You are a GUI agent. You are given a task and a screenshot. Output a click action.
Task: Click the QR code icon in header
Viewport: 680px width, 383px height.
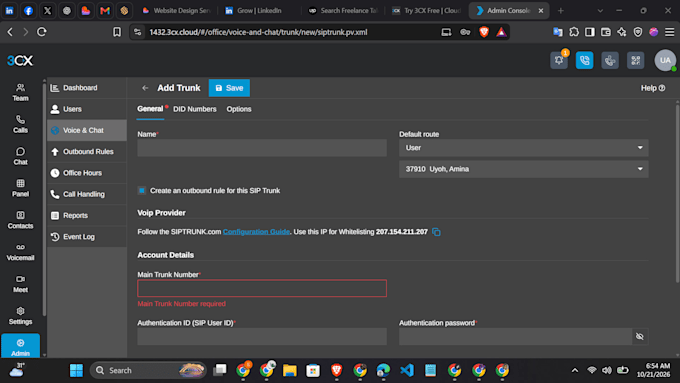pyautogui.click(x=635, y=60)
